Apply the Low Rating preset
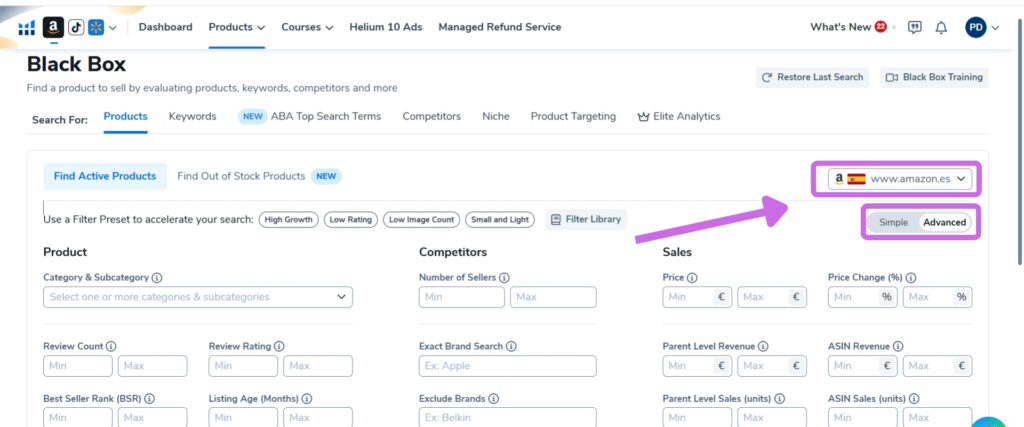The width and height of the screenshot is (1024, 427). [351, 219]
